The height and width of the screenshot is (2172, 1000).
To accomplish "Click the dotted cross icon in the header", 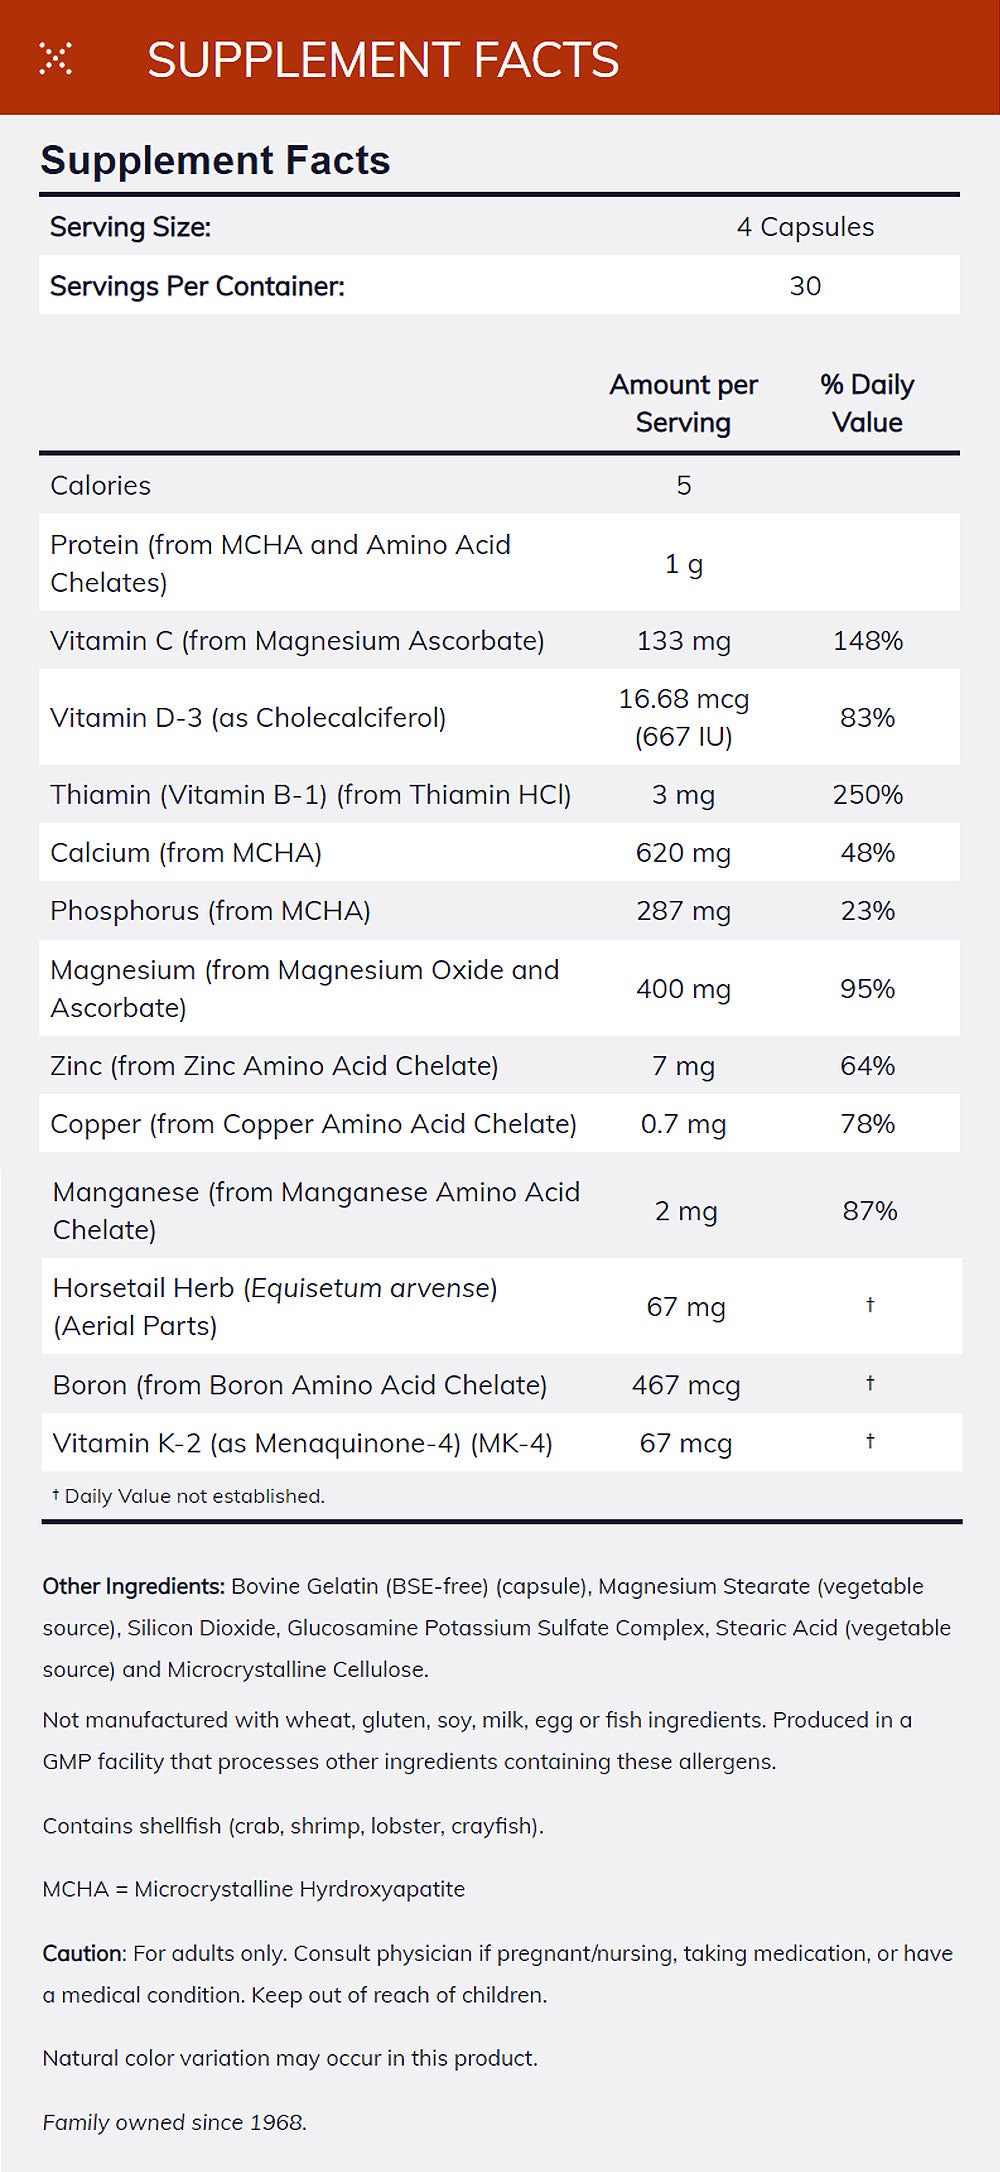I will pyautogui.click(x=56, y=59).
